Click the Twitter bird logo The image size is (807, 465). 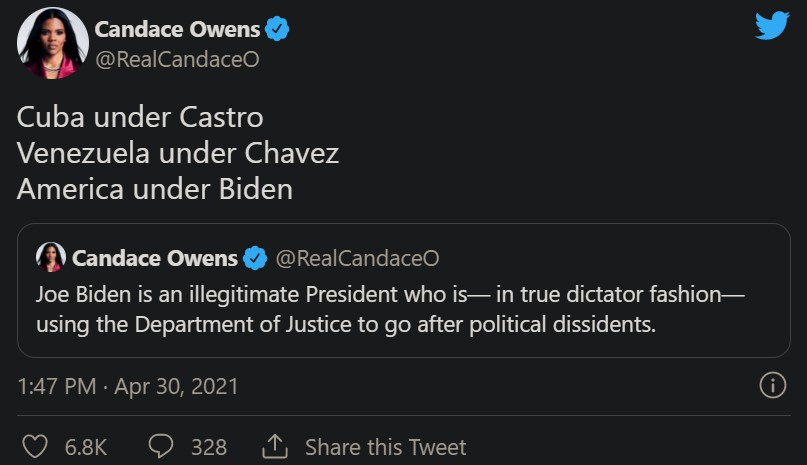(x=772, y=26)
